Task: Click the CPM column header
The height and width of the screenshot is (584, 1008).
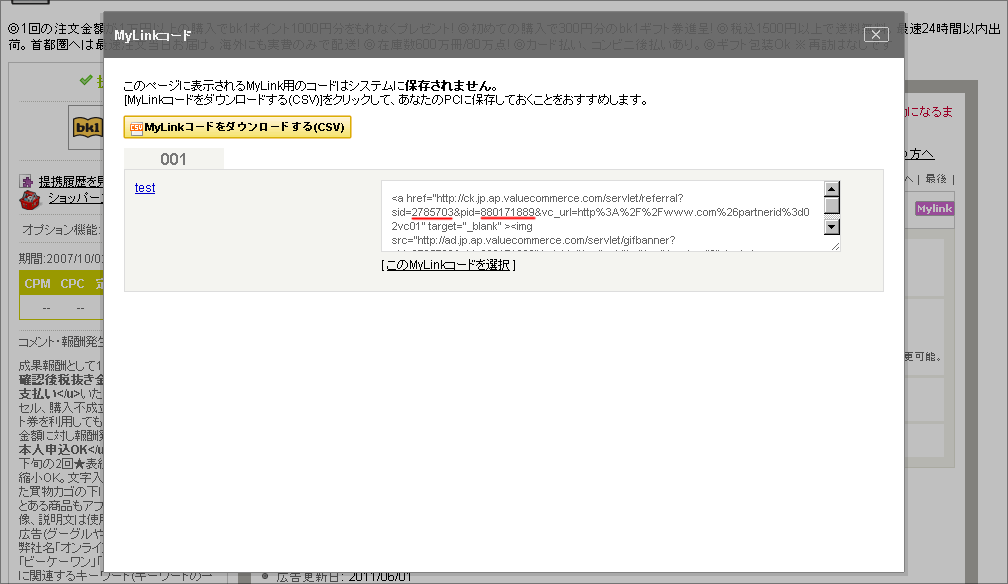Action: (37, 284)
